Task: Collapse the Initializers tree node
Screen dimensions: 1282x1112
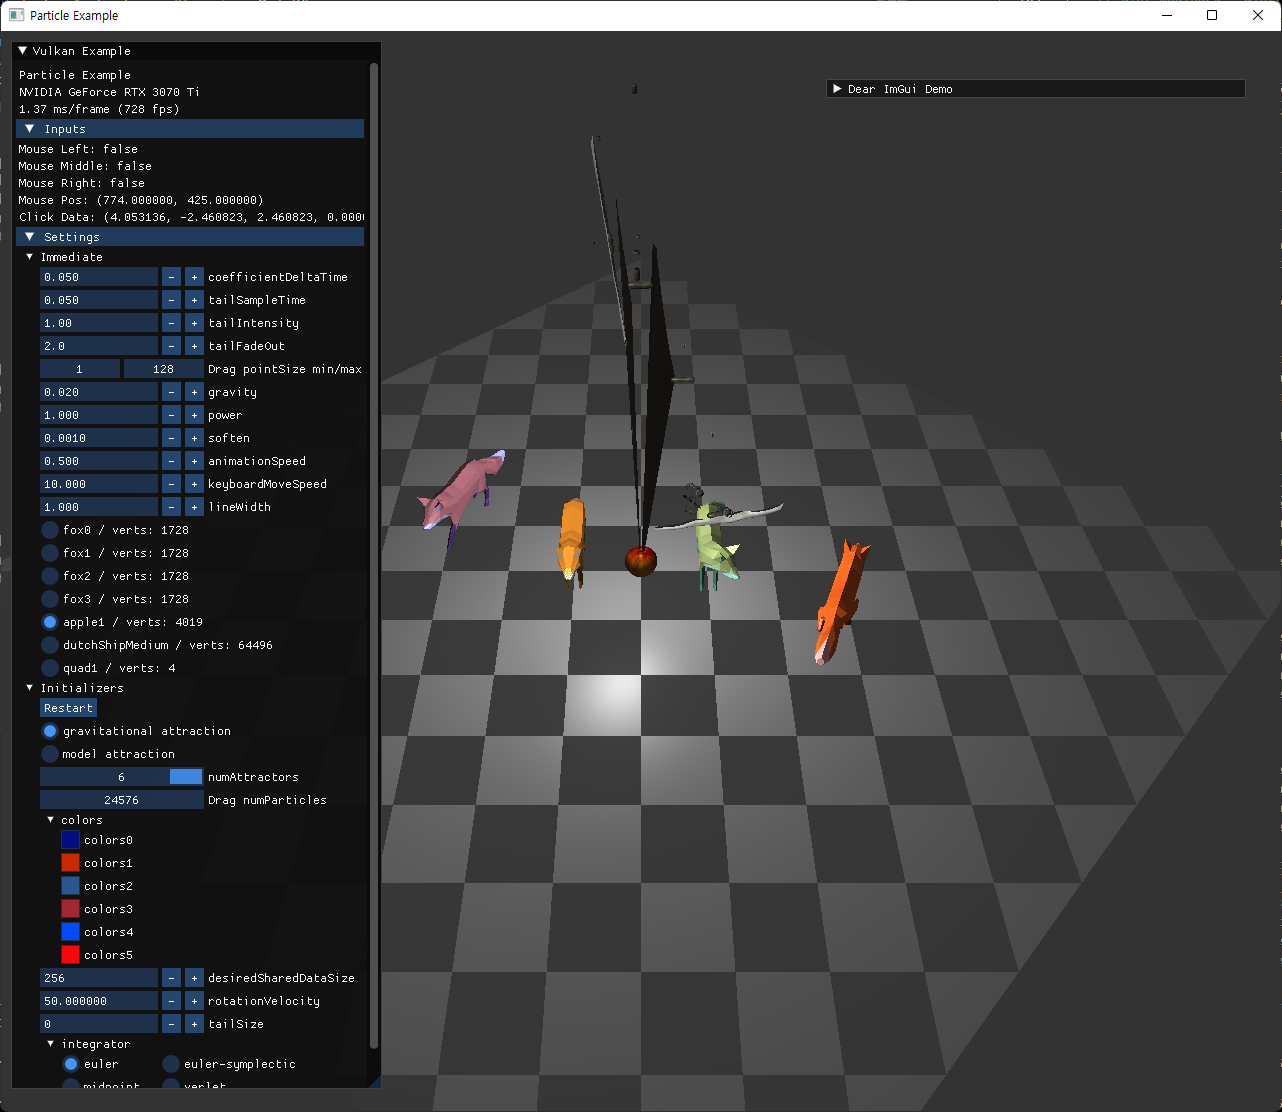Action: coord(30,688)
